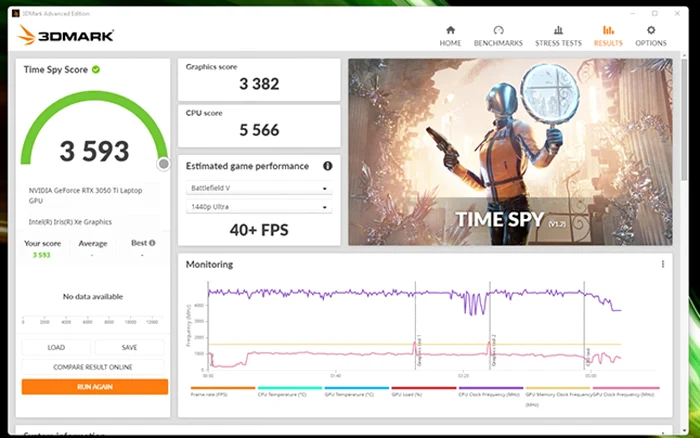
Task: Click the Average column label
Action: pos(93,243)
